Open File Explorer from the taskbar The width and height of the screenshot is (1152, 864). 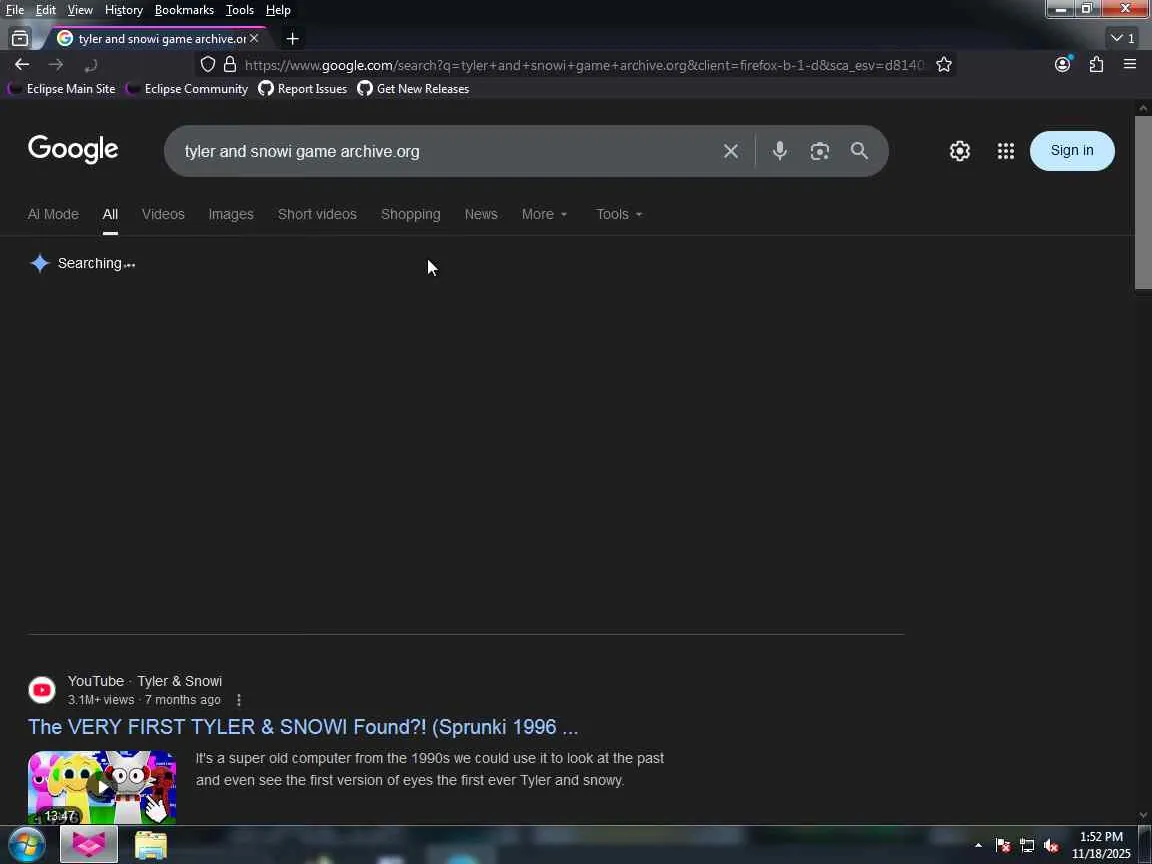[x=151, y=845]
